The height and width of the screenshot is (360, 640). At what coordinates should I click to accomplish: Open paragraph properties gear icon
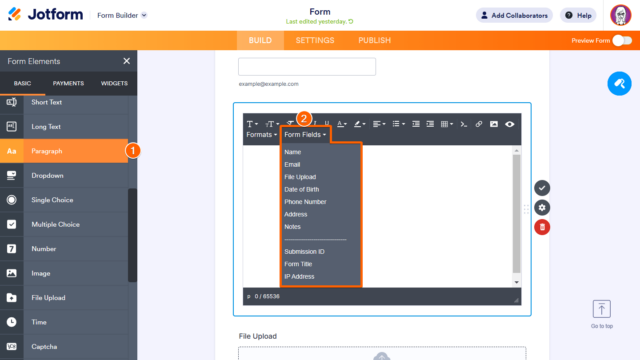coord(542,207)
